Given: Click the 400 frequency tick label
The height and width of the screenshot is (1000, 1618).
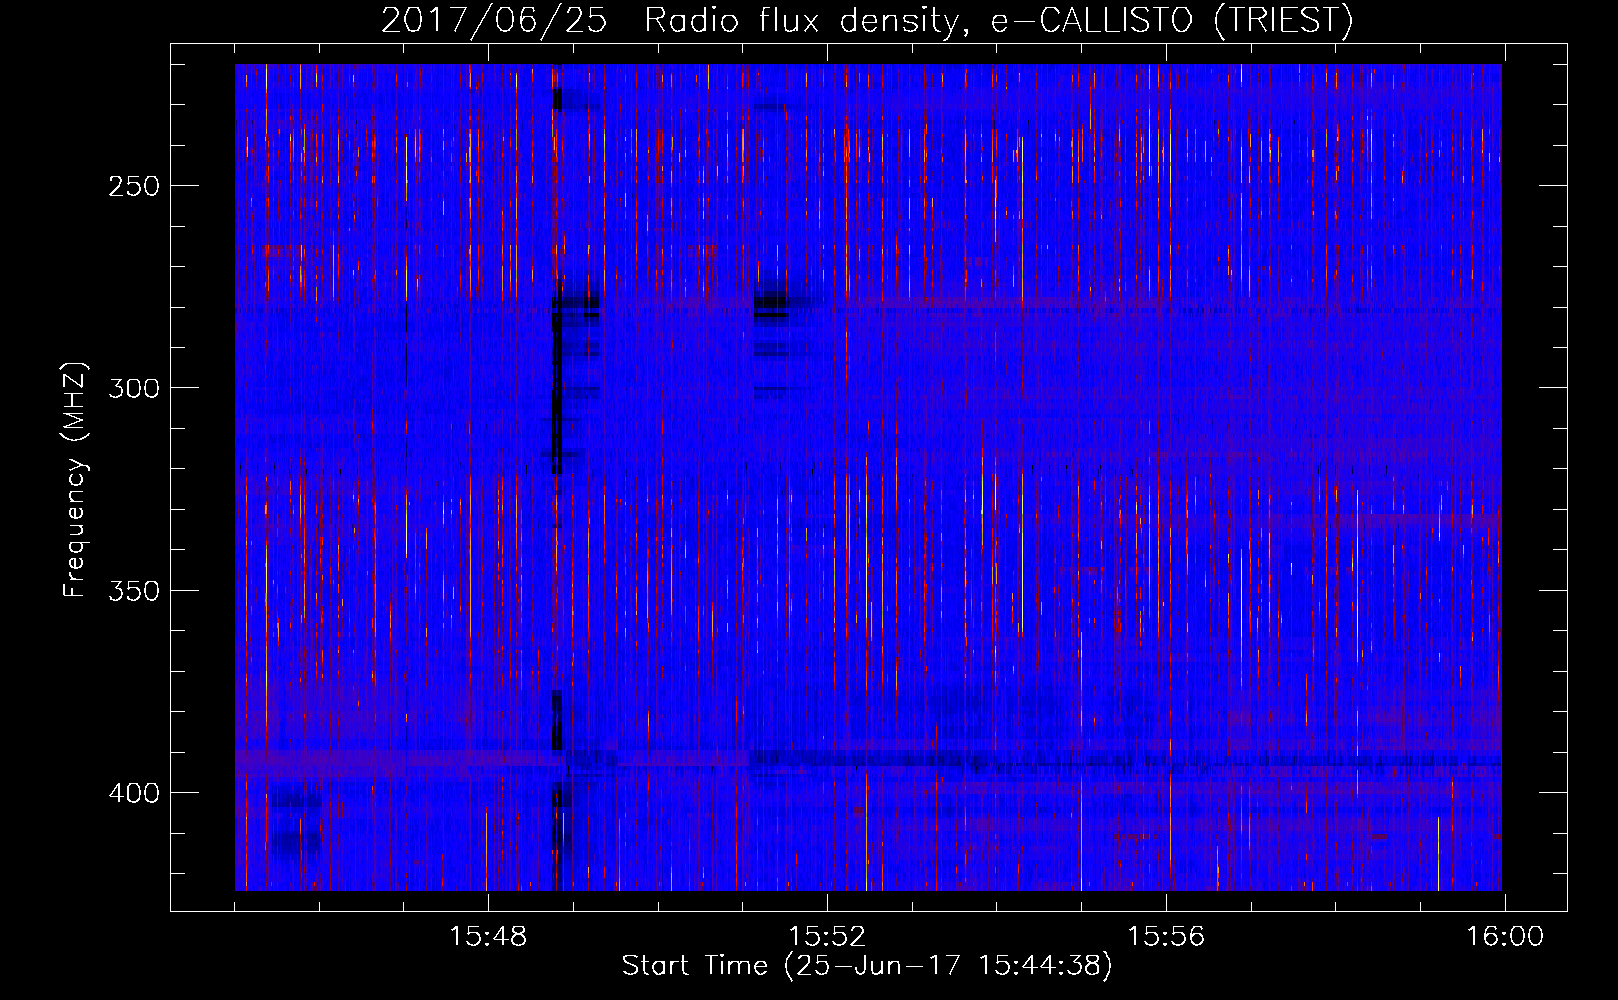Looking at the screenshot, I should [x=134, y=793].
